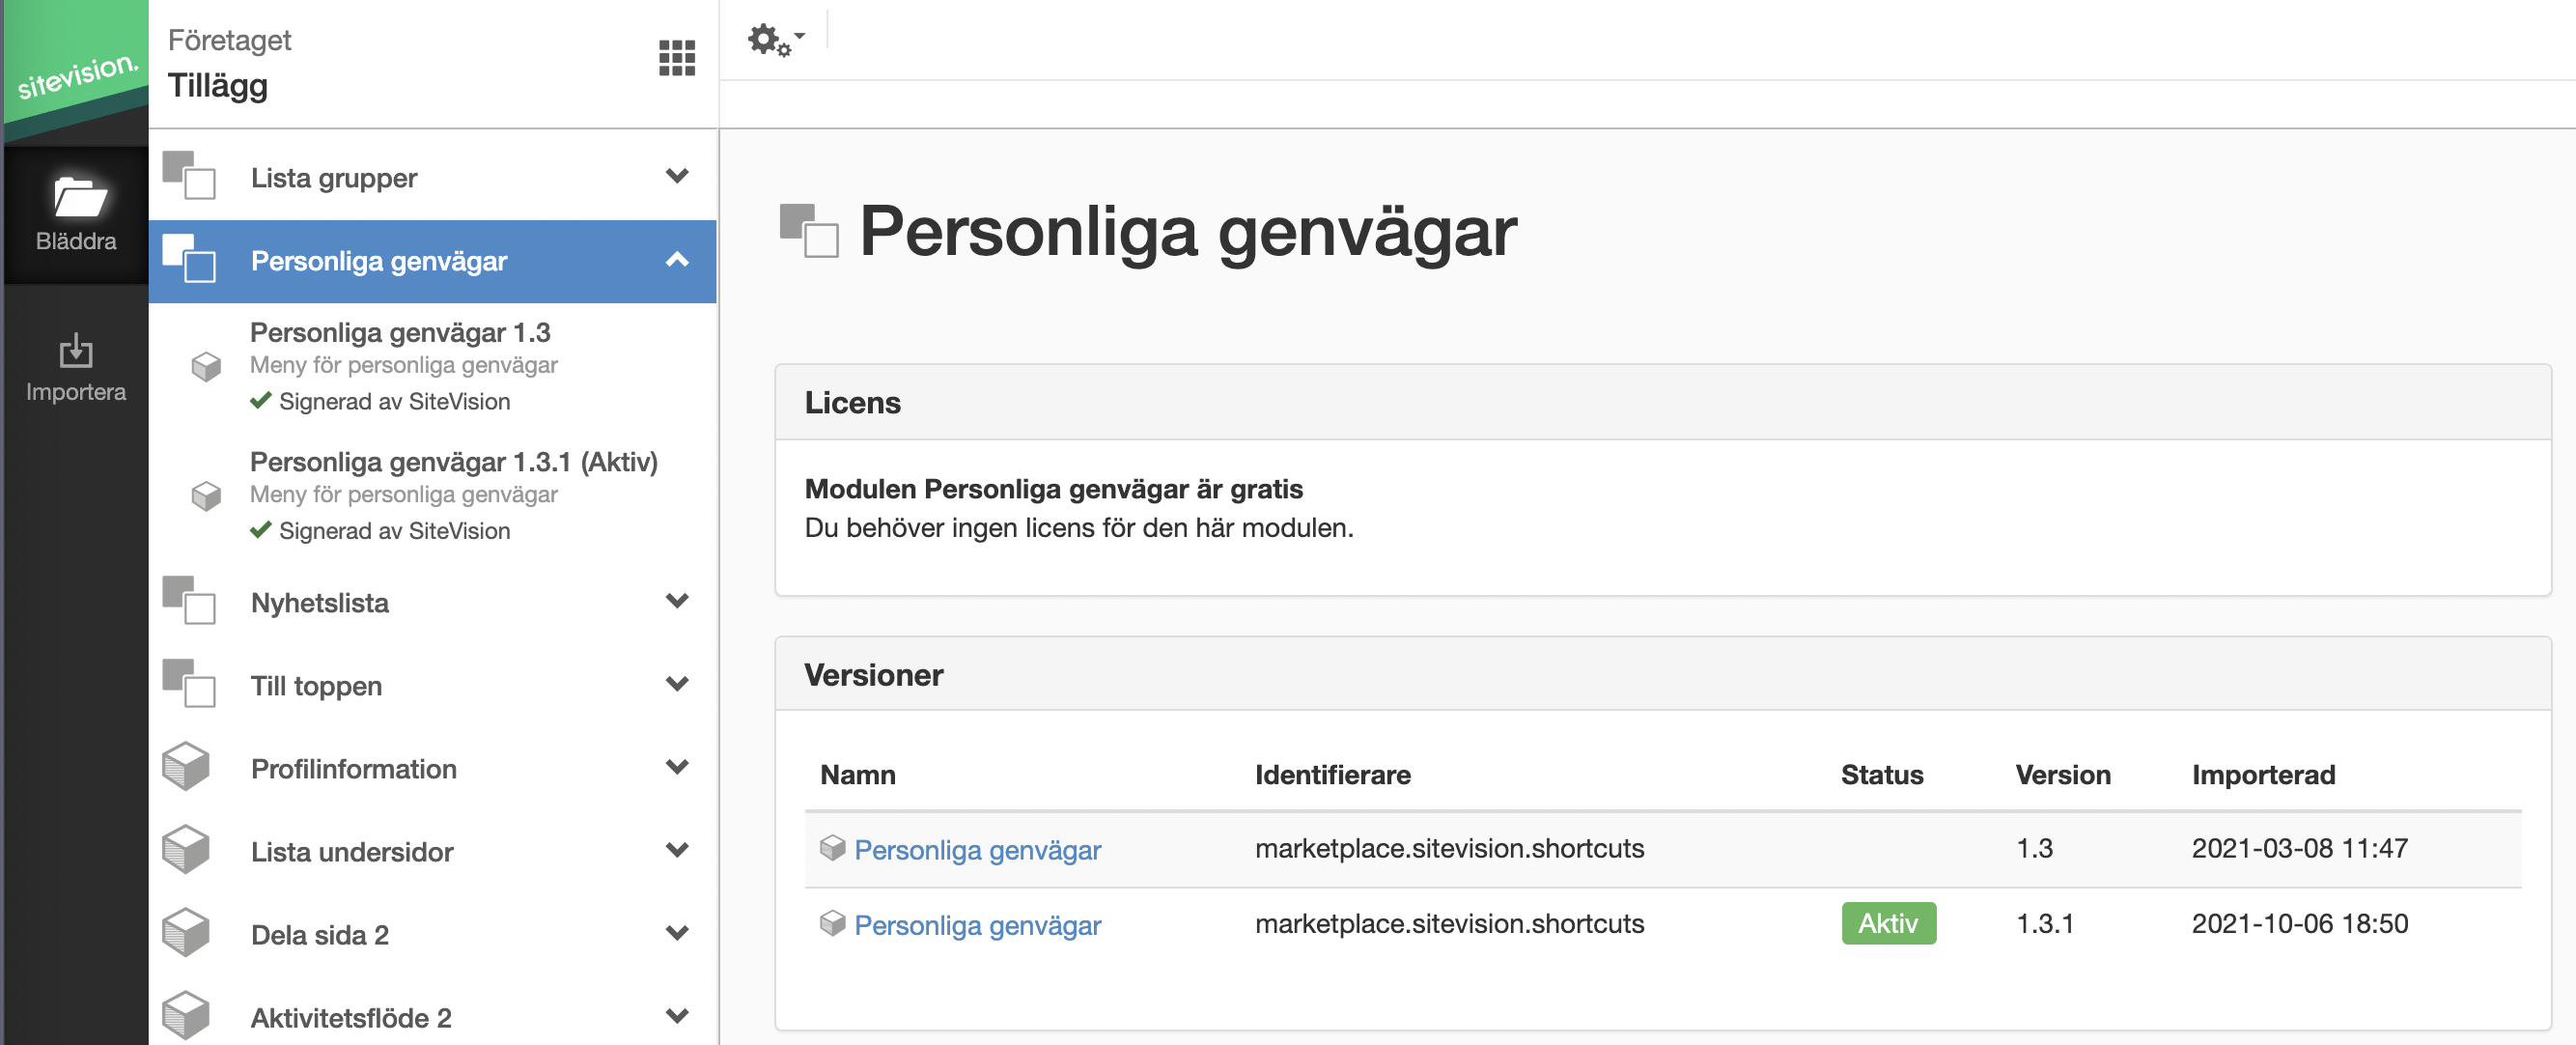2576x1045 pixels.
Task: Click the Dela sida 2 cube icon
Action: pos(186,933)
